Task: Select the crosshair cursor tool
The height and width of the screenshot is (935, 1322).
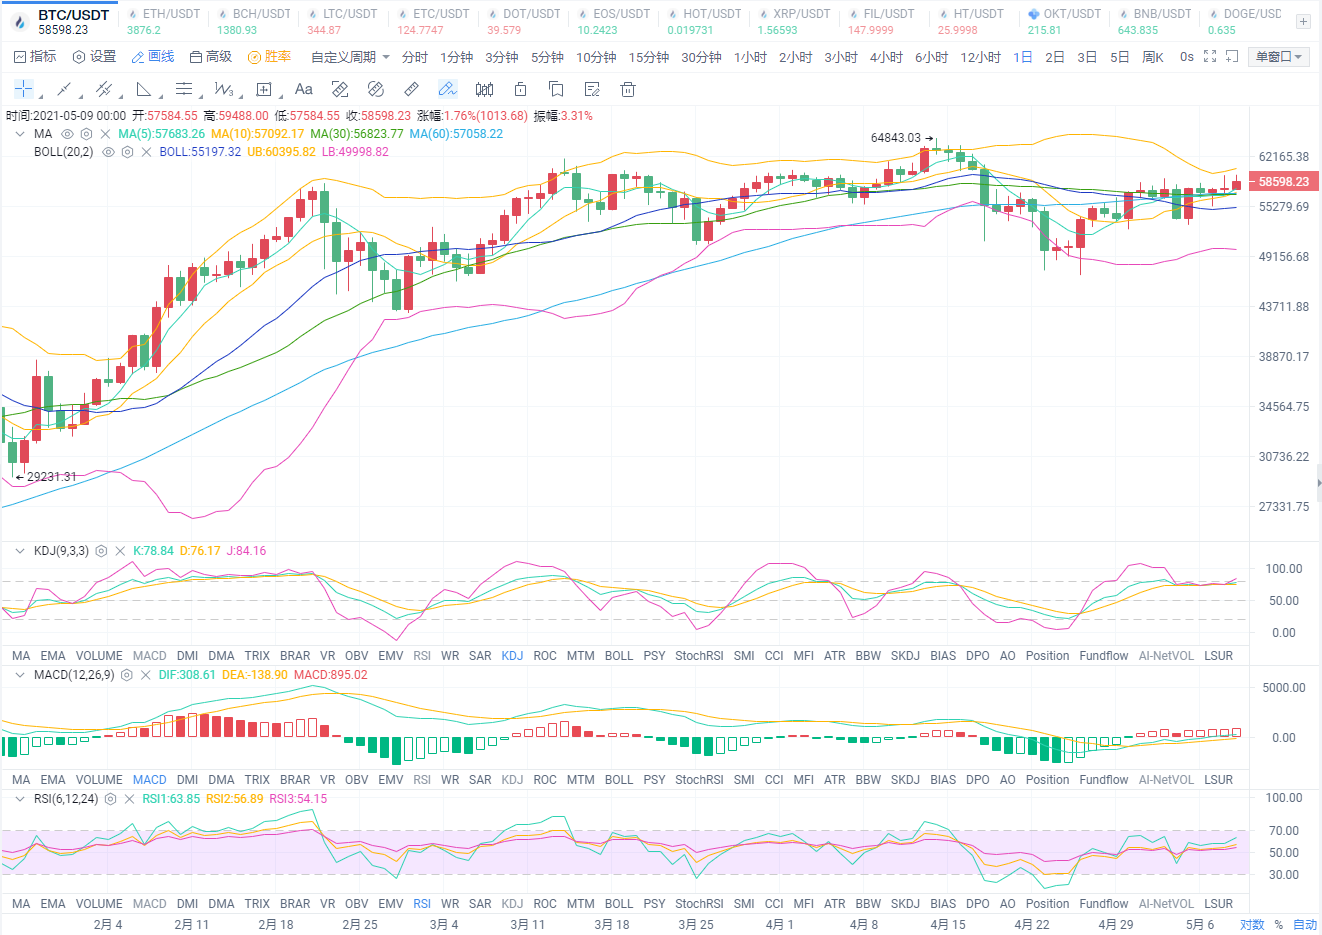Action: (x=23, y=89)
